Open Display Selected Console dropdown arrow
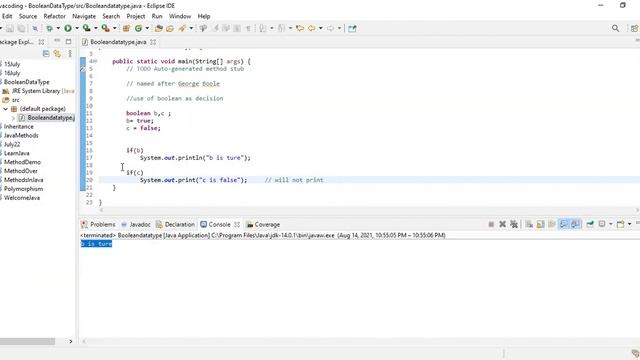640x360 pixels. pos(611,224)
